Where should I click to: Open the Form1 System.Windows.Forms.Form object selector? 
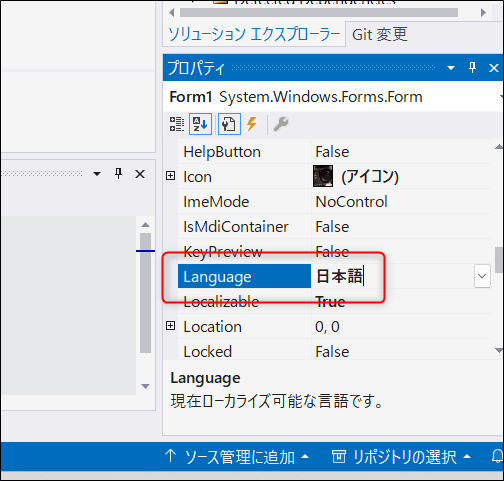(x=333, y=97)
